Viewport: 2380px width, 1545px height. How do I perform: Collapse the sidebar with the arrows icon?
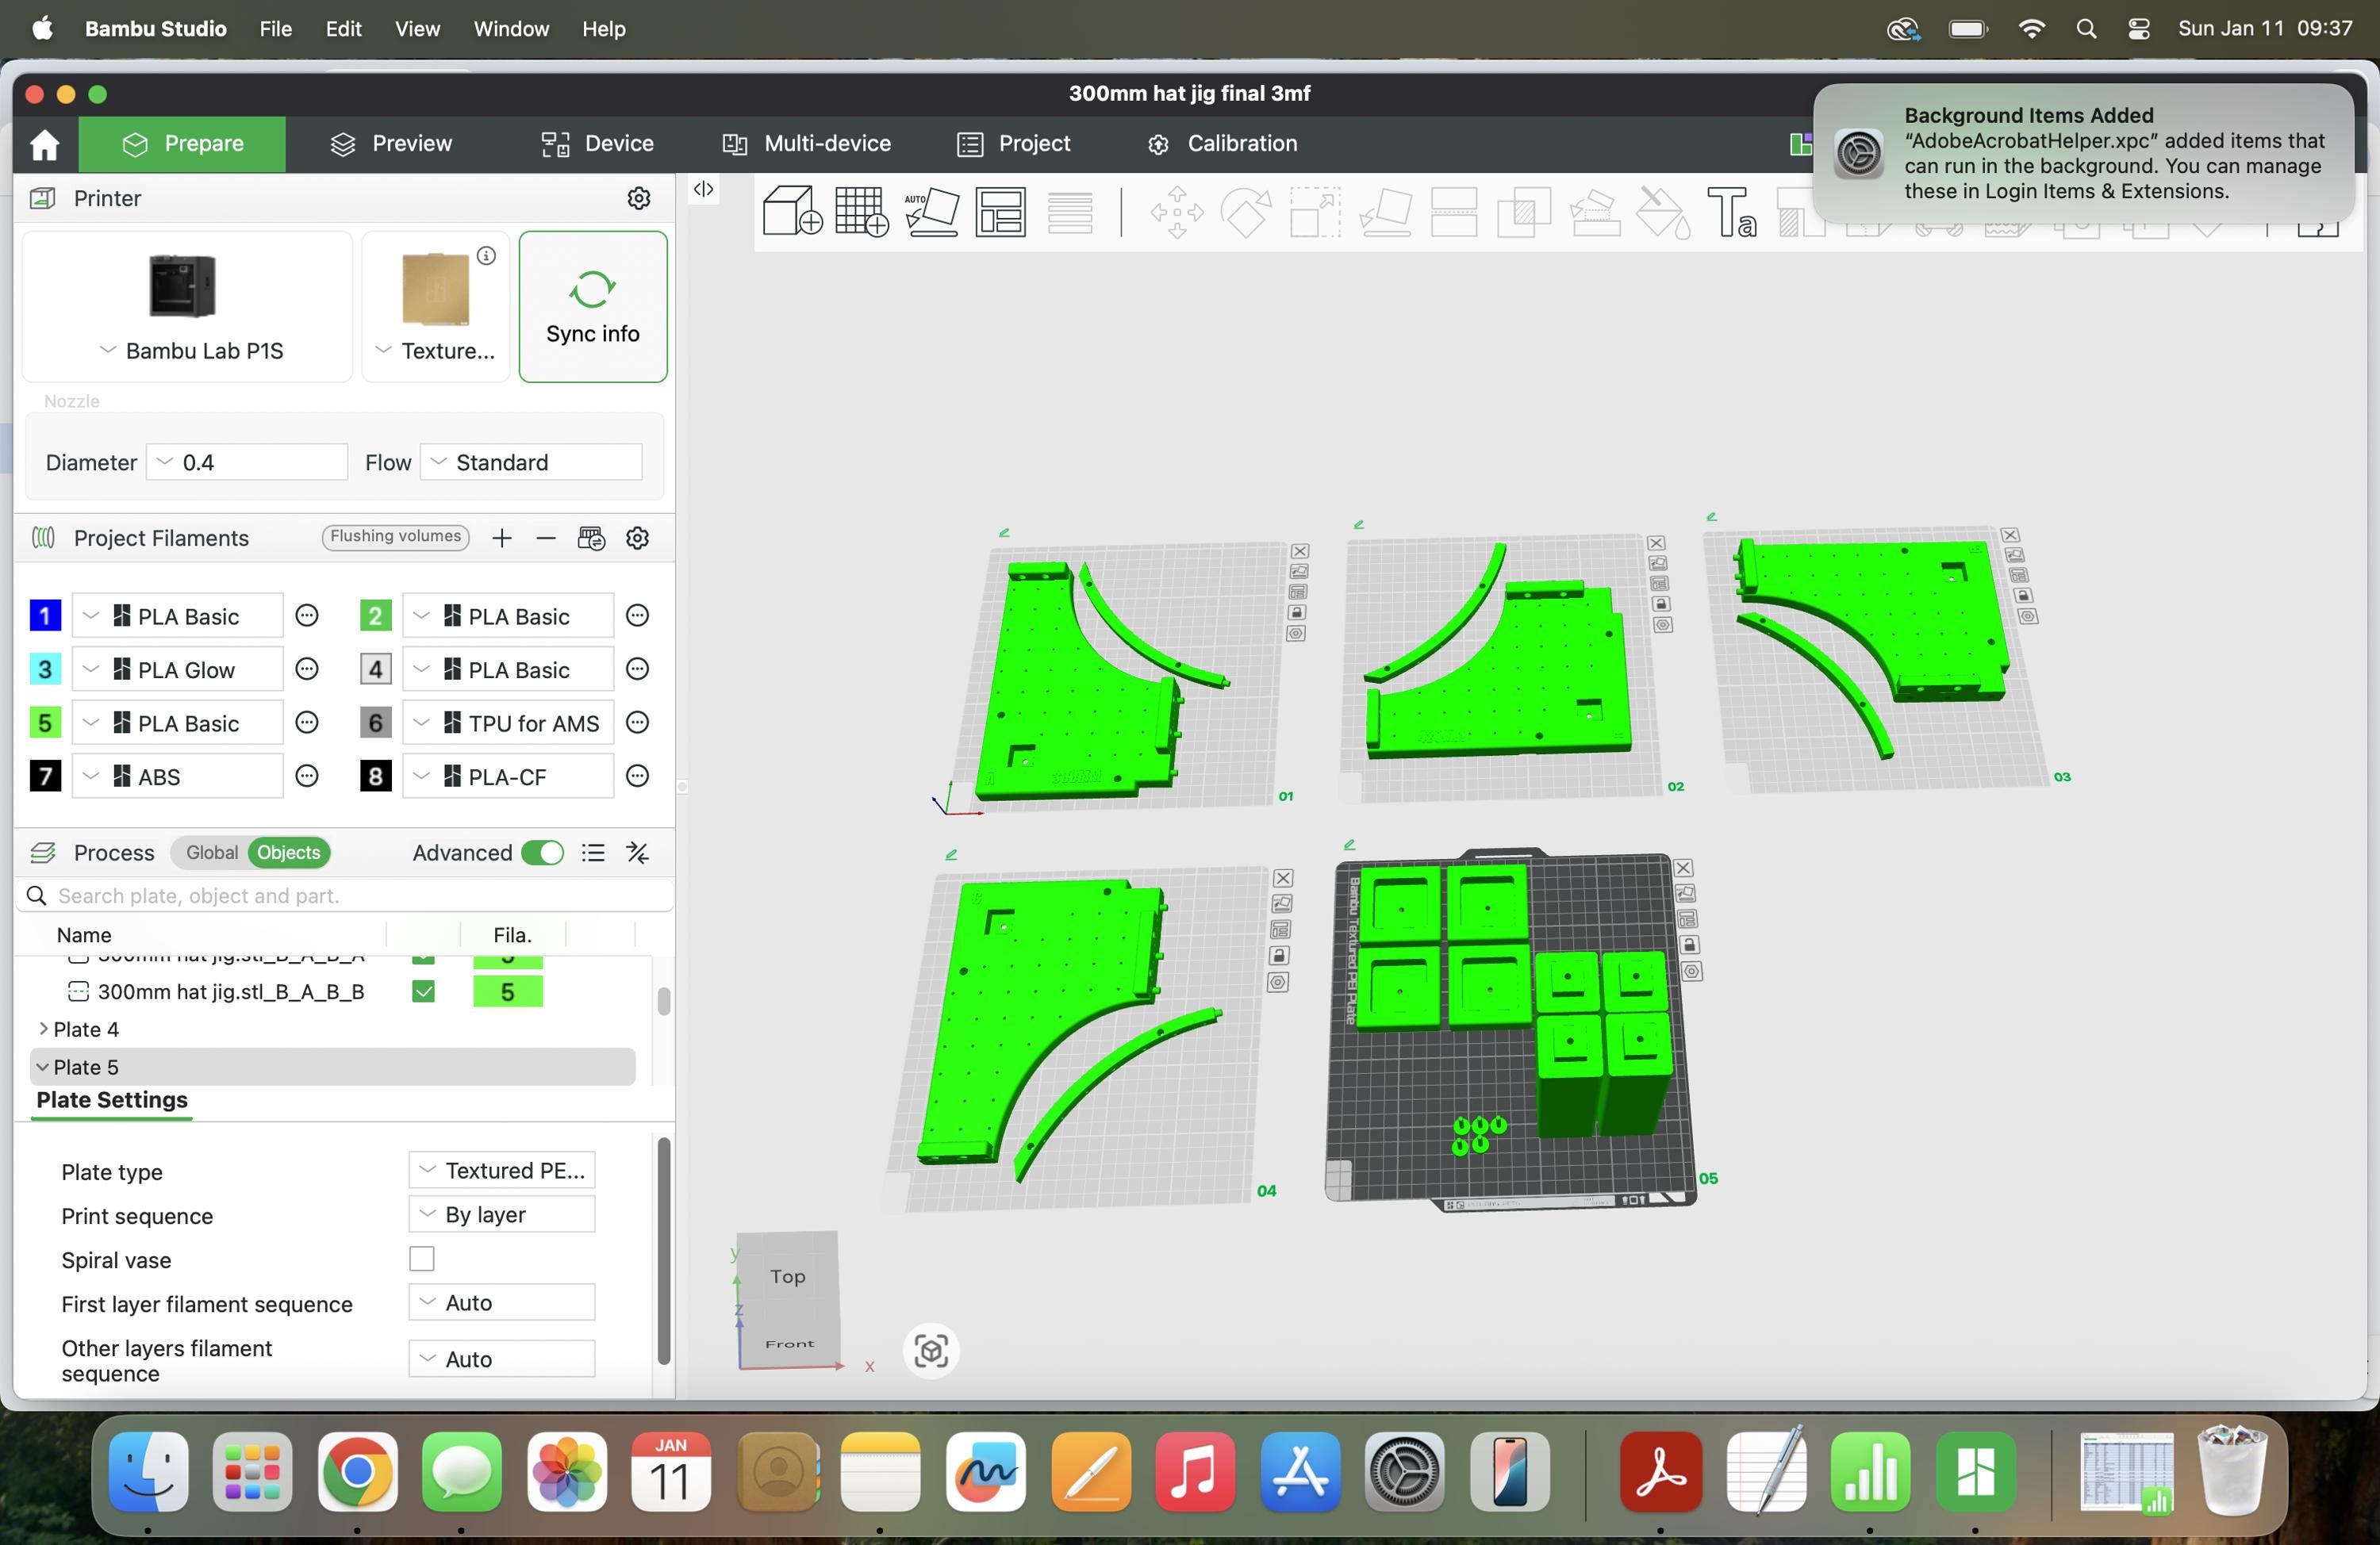click(704, 189)
